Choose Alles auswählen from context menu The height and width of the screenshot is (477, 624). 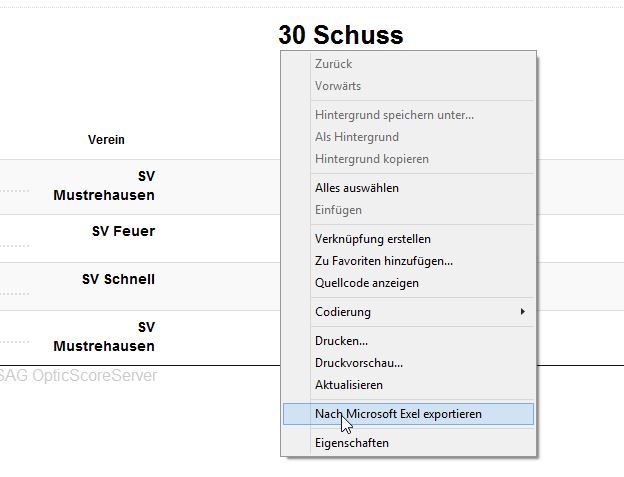point(356,188)
